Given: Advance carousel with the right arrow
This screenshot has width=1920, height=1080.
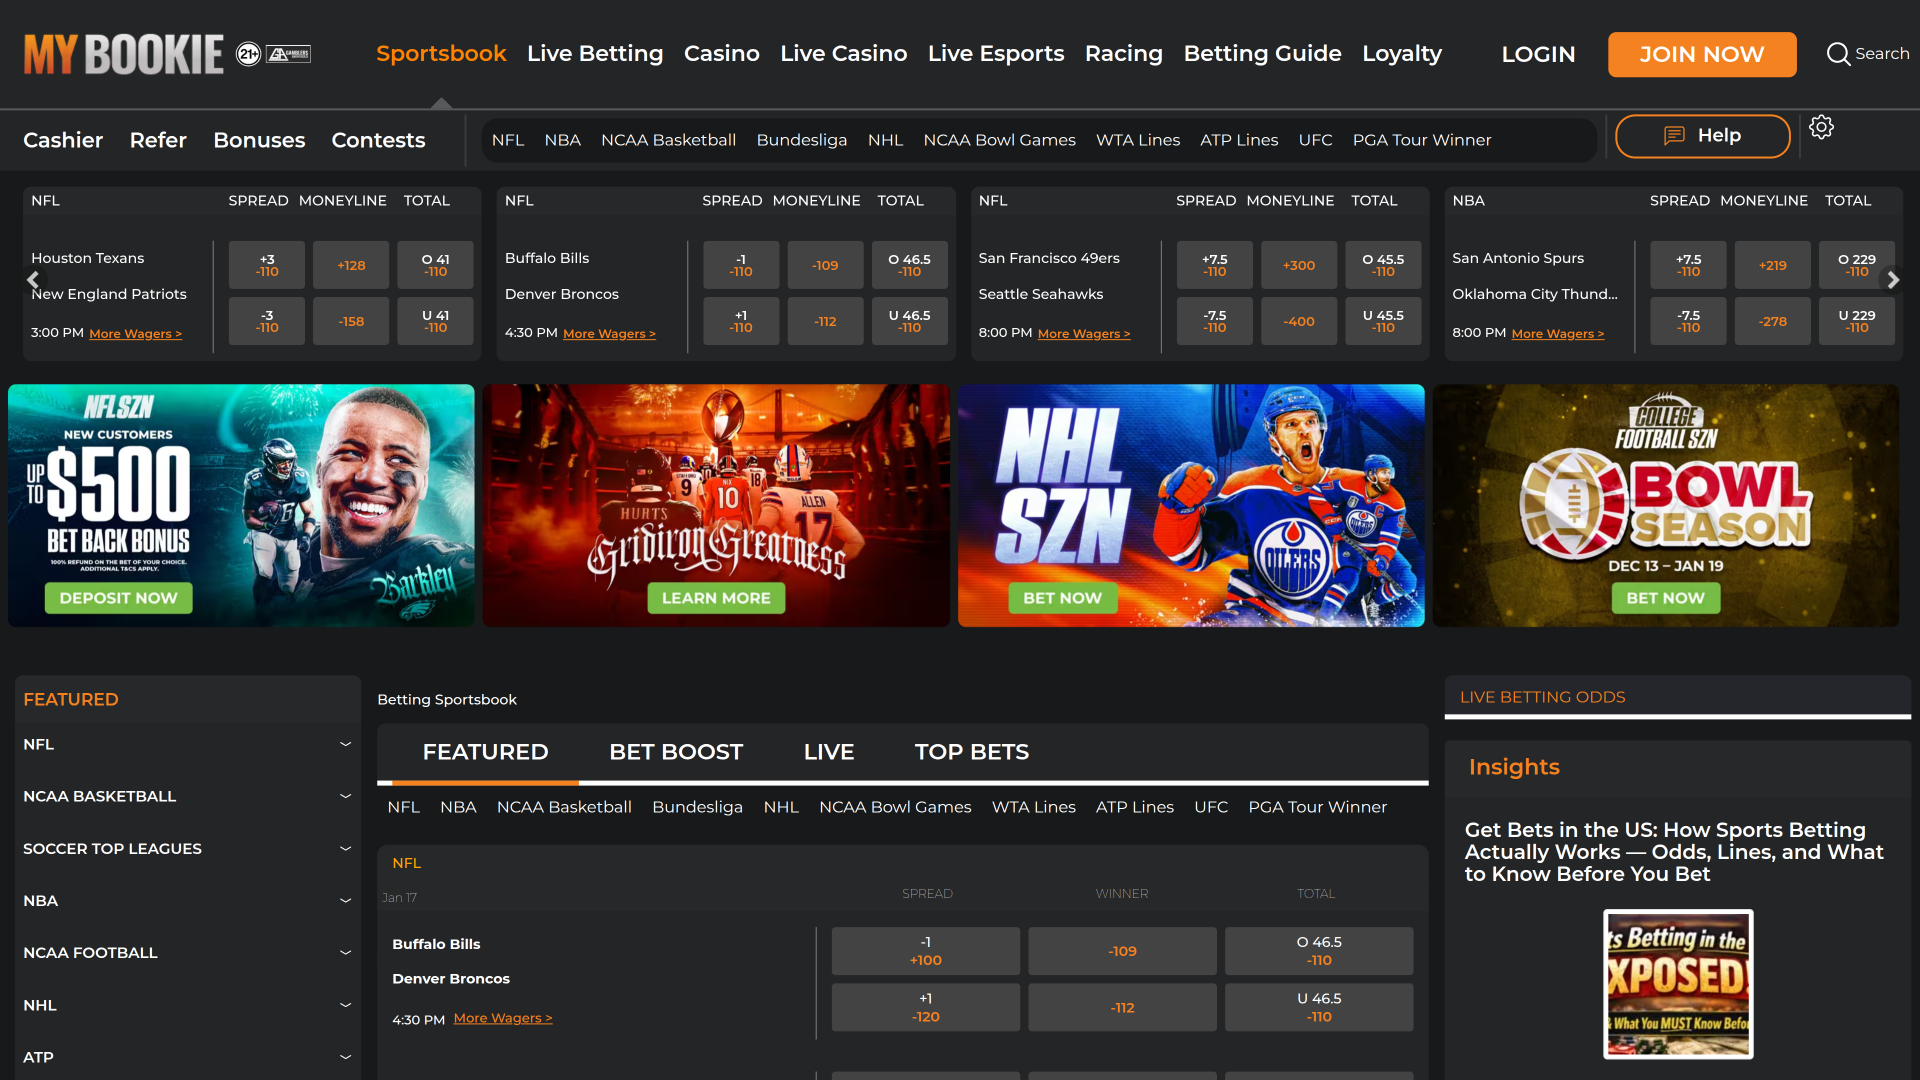Looking at the screenshot, I should 1893,281.
